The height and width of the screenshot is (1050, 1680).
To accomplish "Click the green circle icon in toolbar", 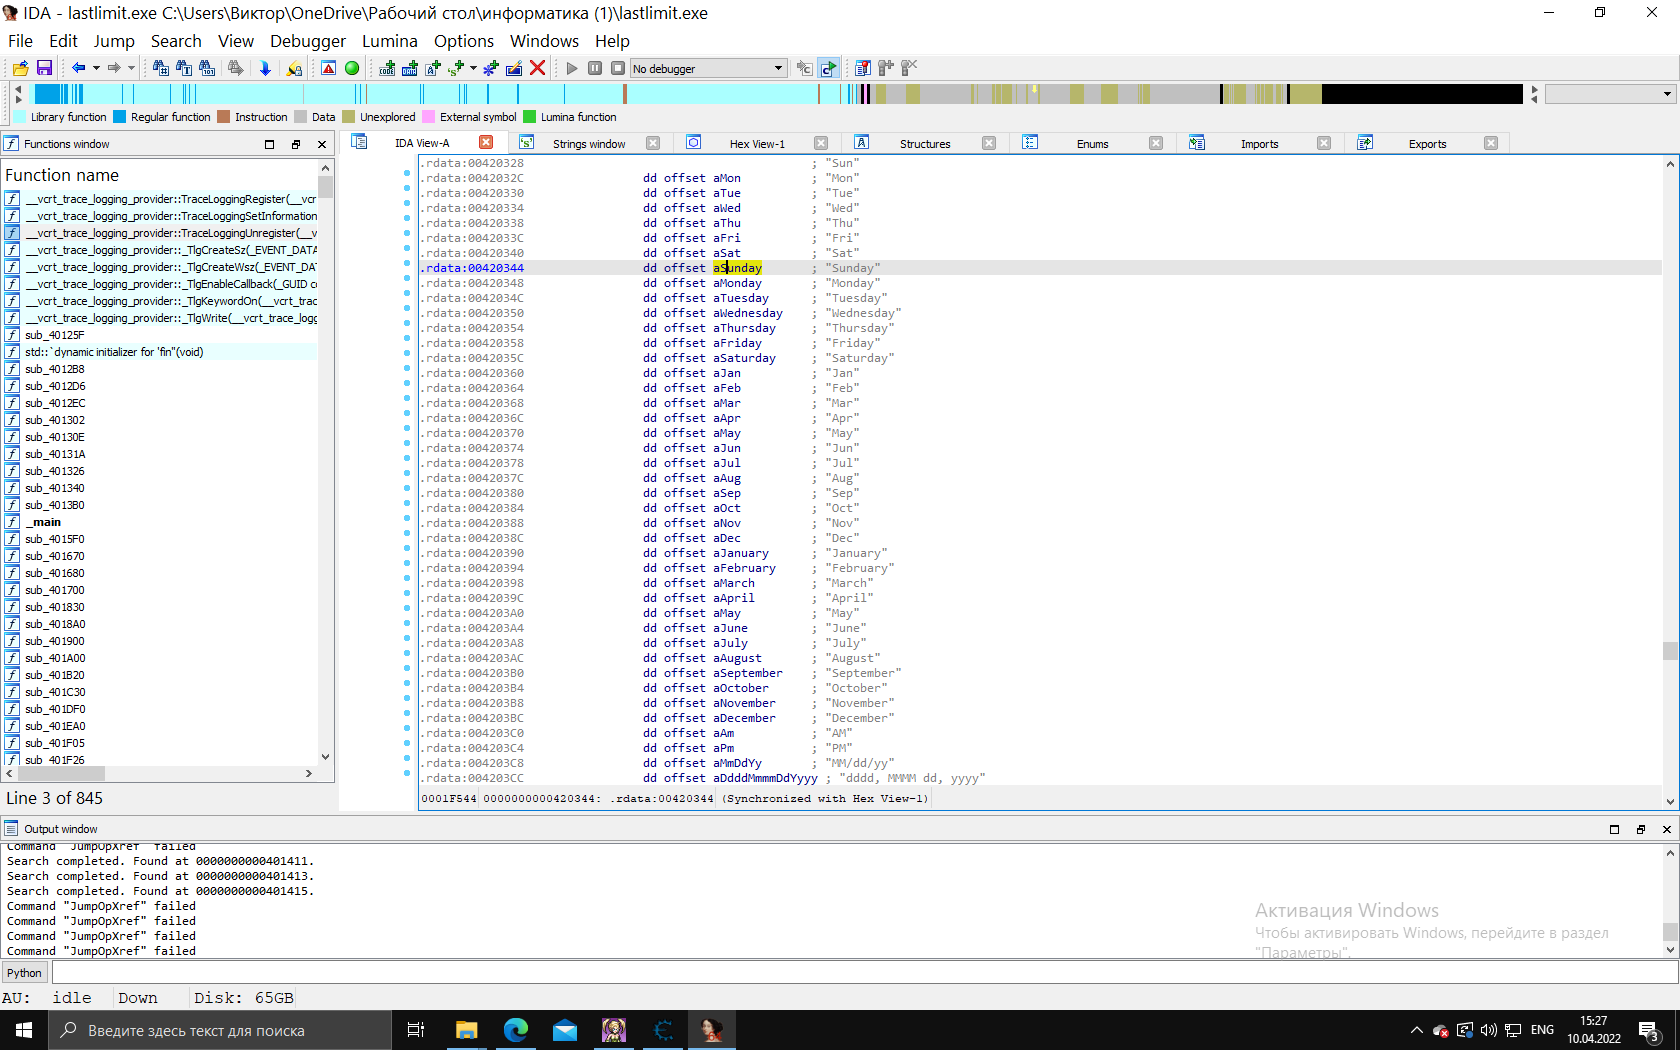I will coord(352,68).
